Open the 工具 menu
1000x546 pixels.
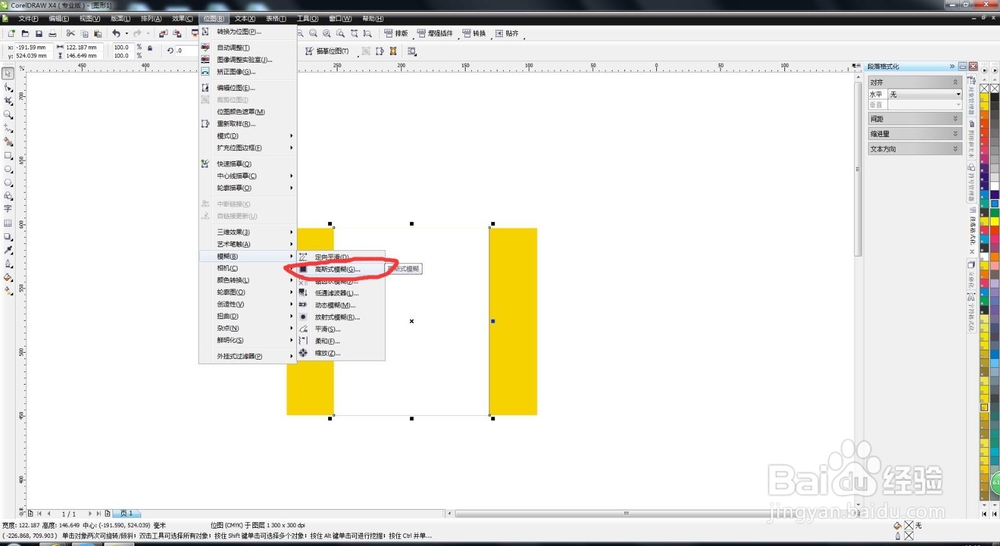[x=307, y=18]
